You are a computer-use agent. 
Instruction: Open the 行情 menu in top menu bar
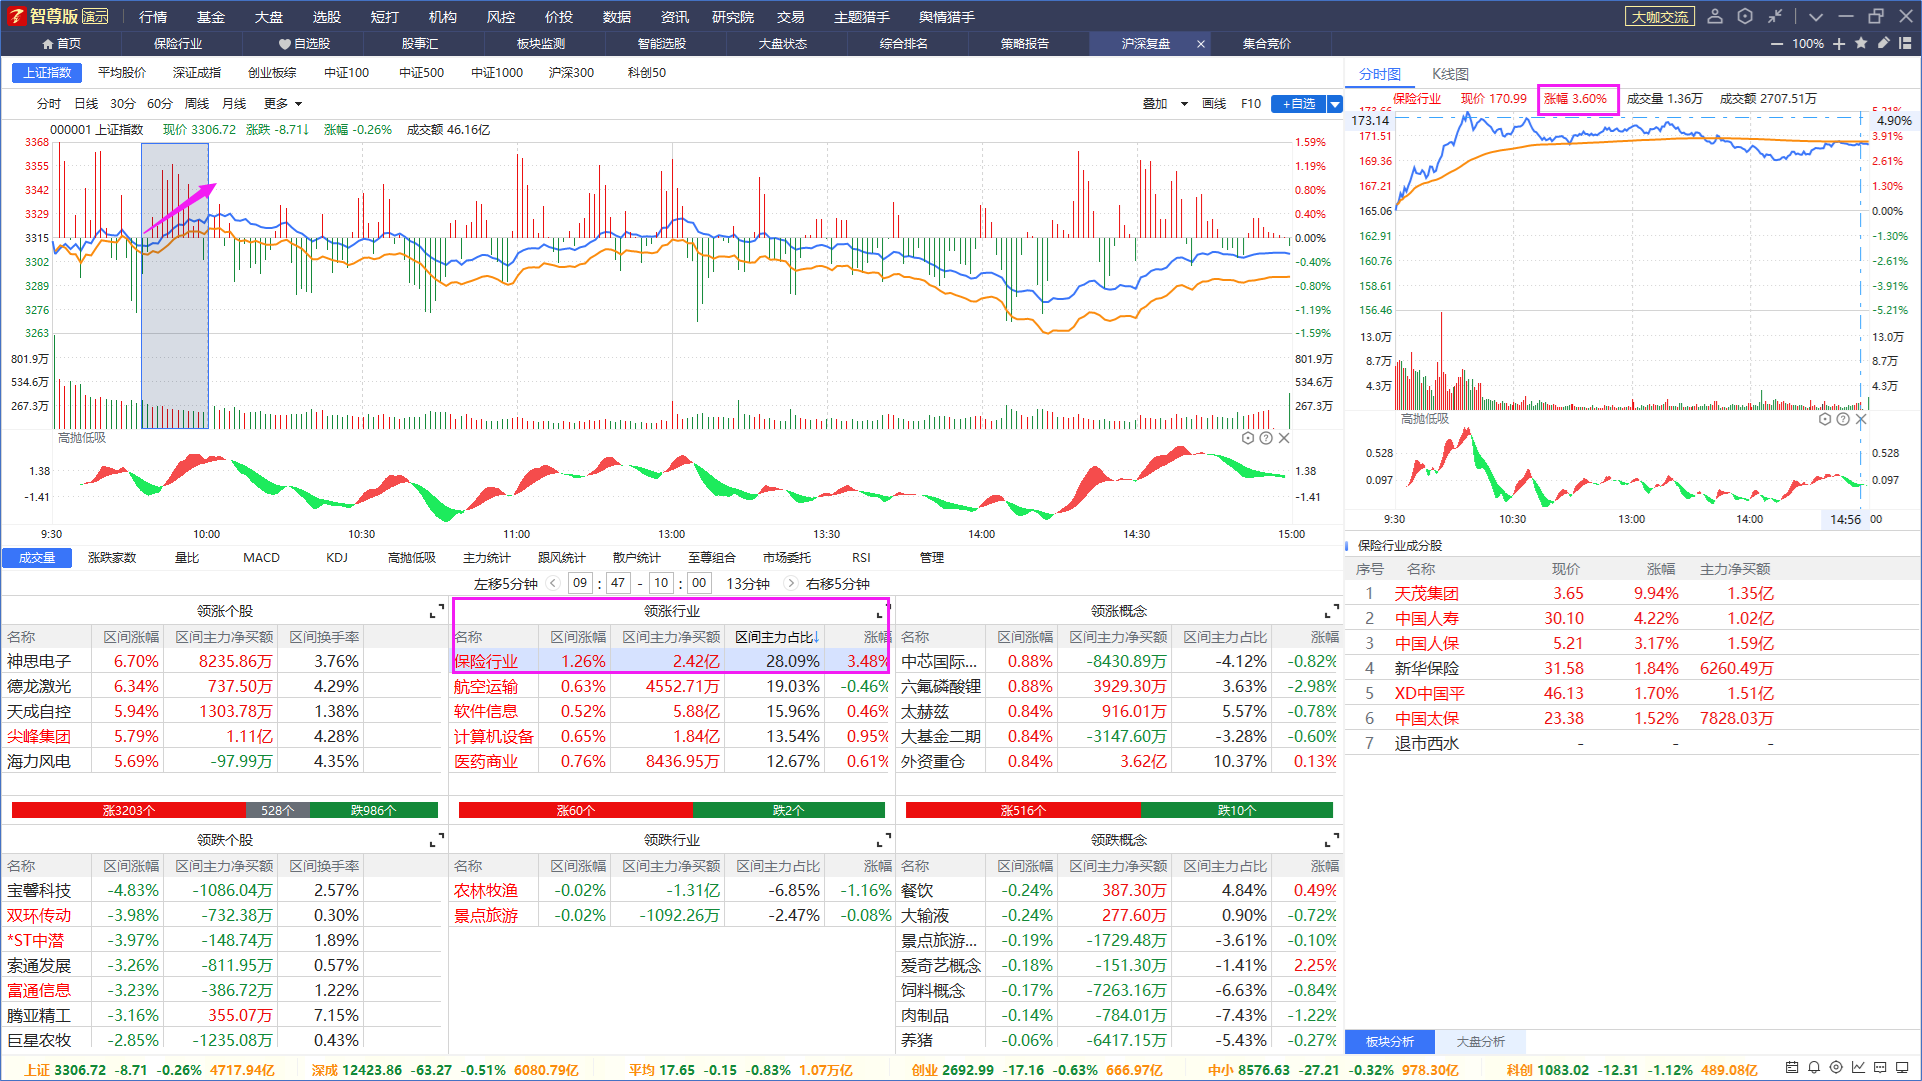pyautogui.click(x=153, y=17)
